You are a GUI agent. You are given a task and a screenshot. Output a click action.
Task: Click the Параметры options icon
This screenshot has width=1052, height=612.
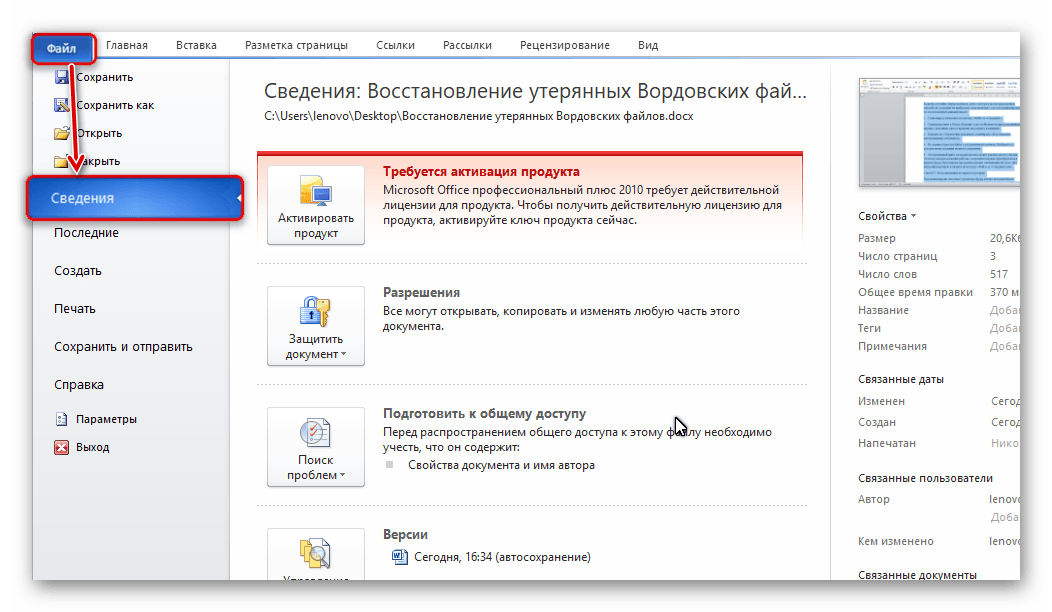tap(62, 419)
